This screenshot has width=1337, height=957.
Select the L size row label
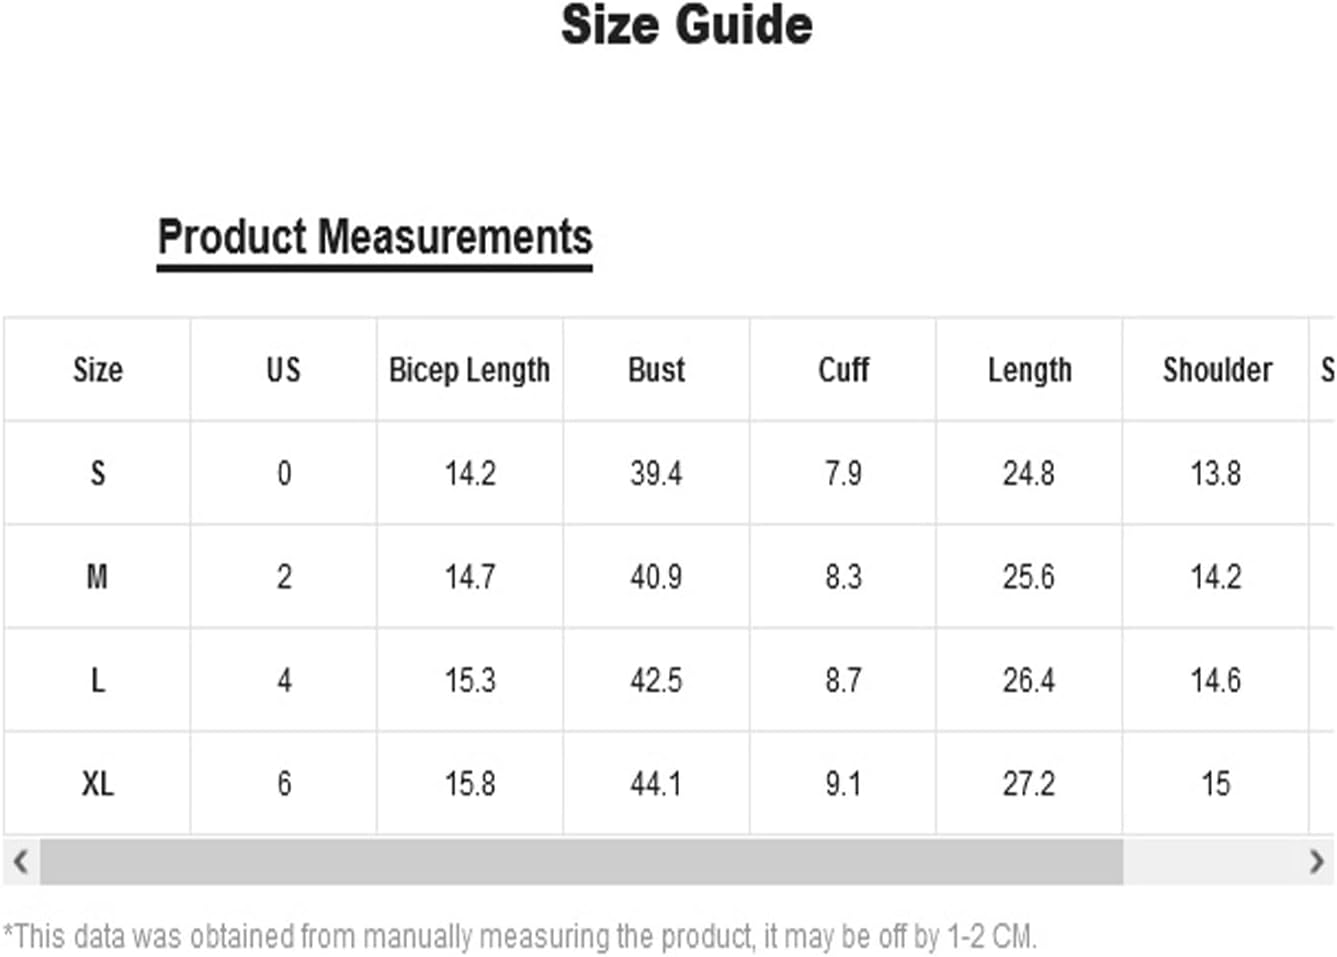97,681
